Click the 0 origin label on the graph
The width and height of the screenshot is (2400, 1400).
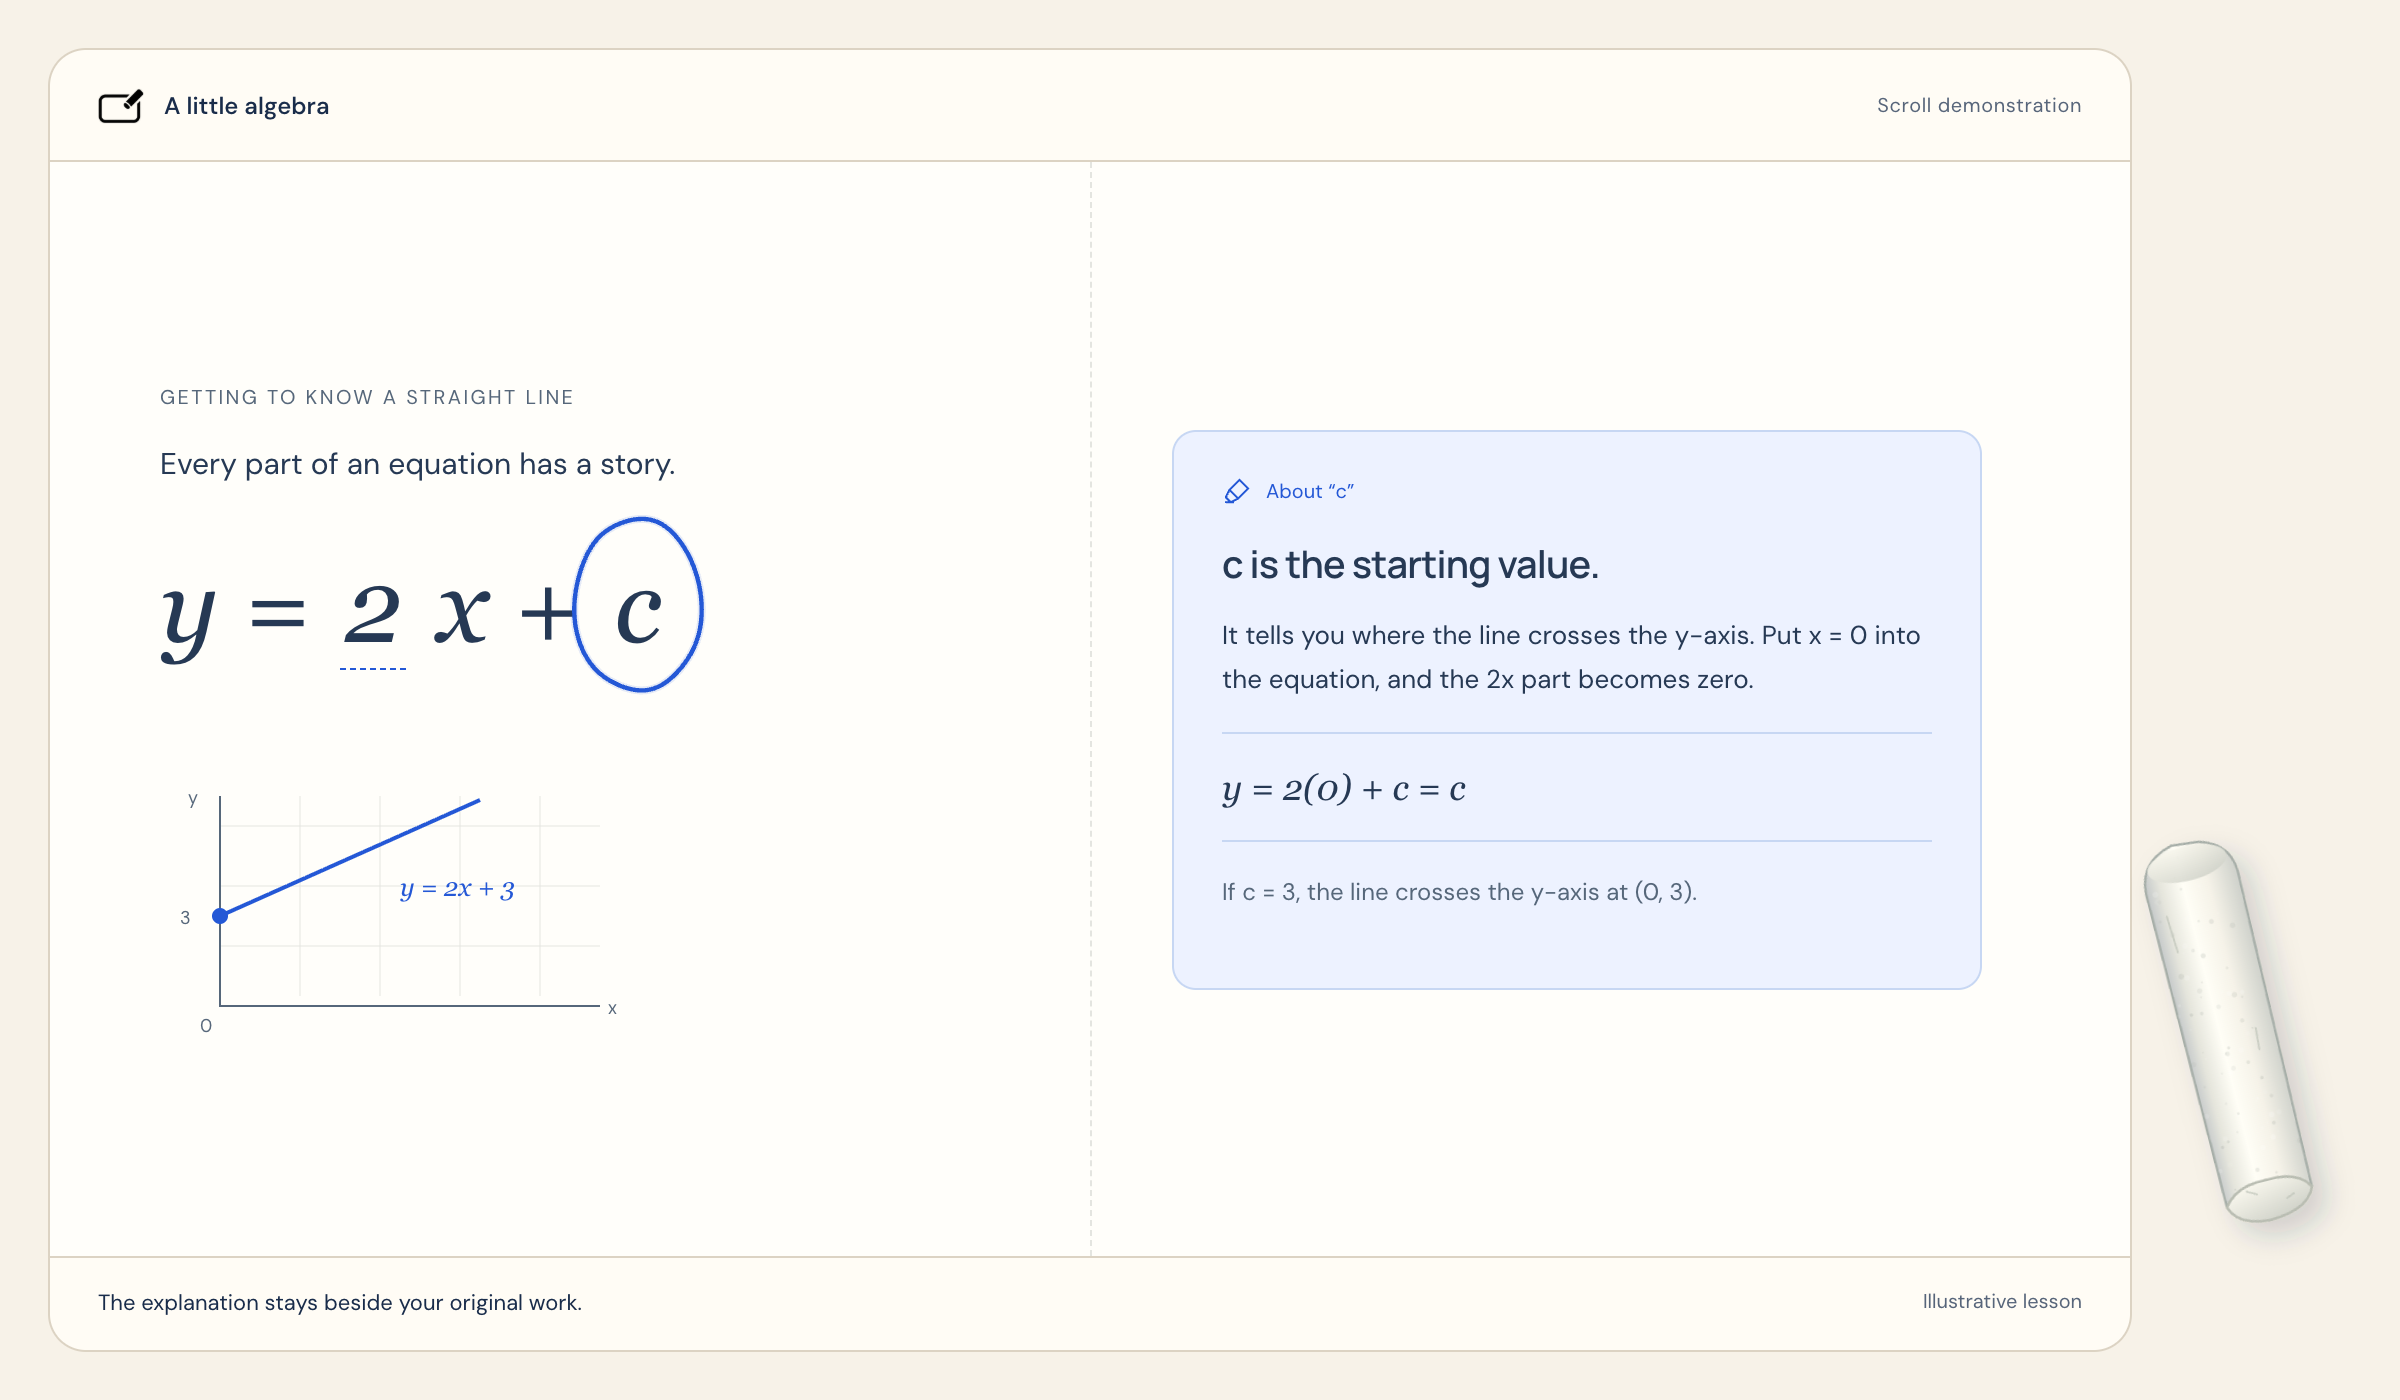[x=206, y=1025]
